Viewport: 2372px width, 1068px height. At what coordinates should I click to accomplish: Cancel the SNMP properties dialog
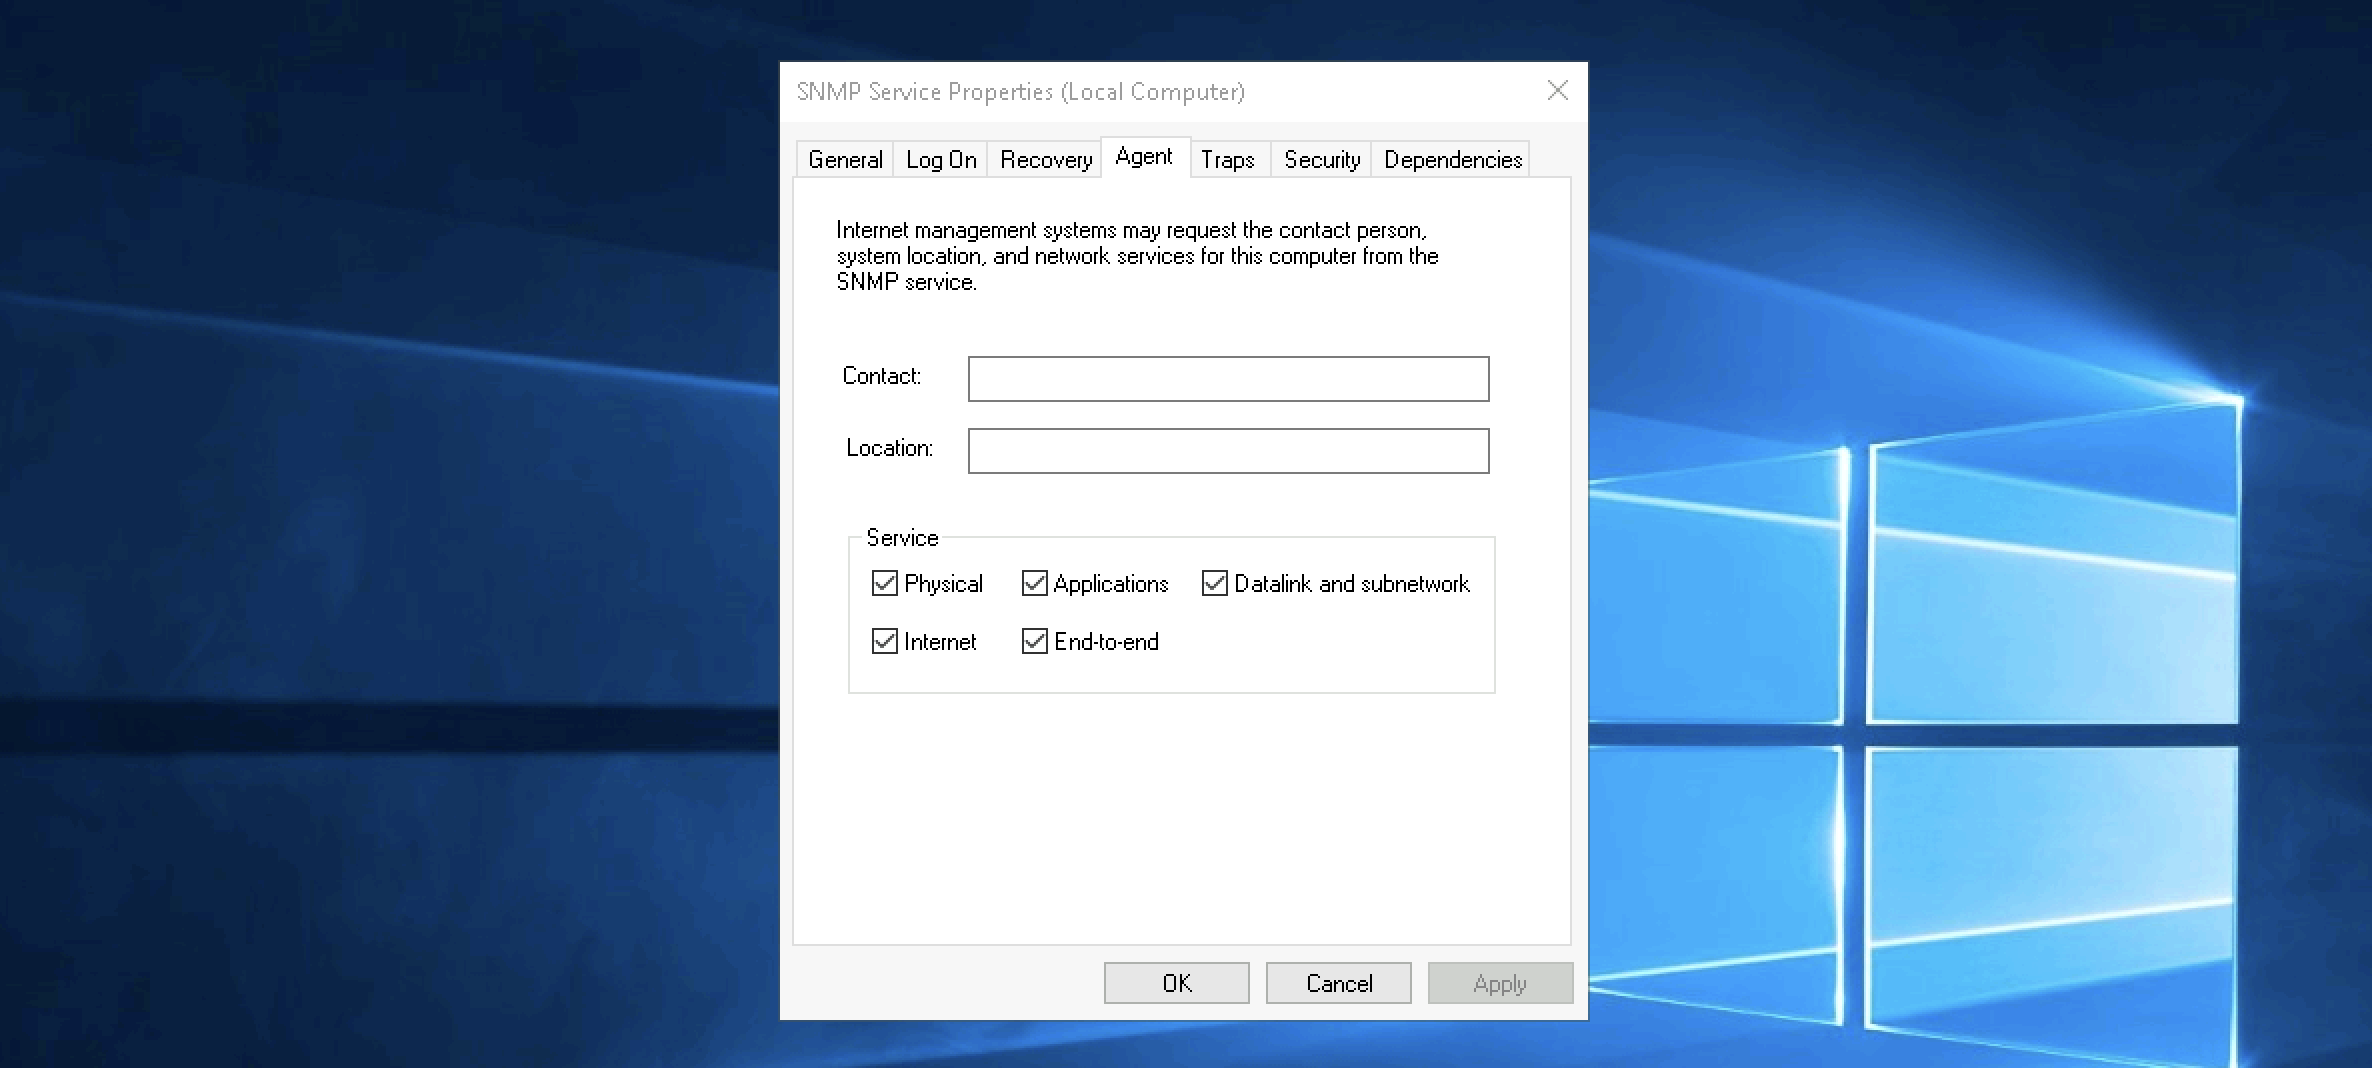point(1338,983)
